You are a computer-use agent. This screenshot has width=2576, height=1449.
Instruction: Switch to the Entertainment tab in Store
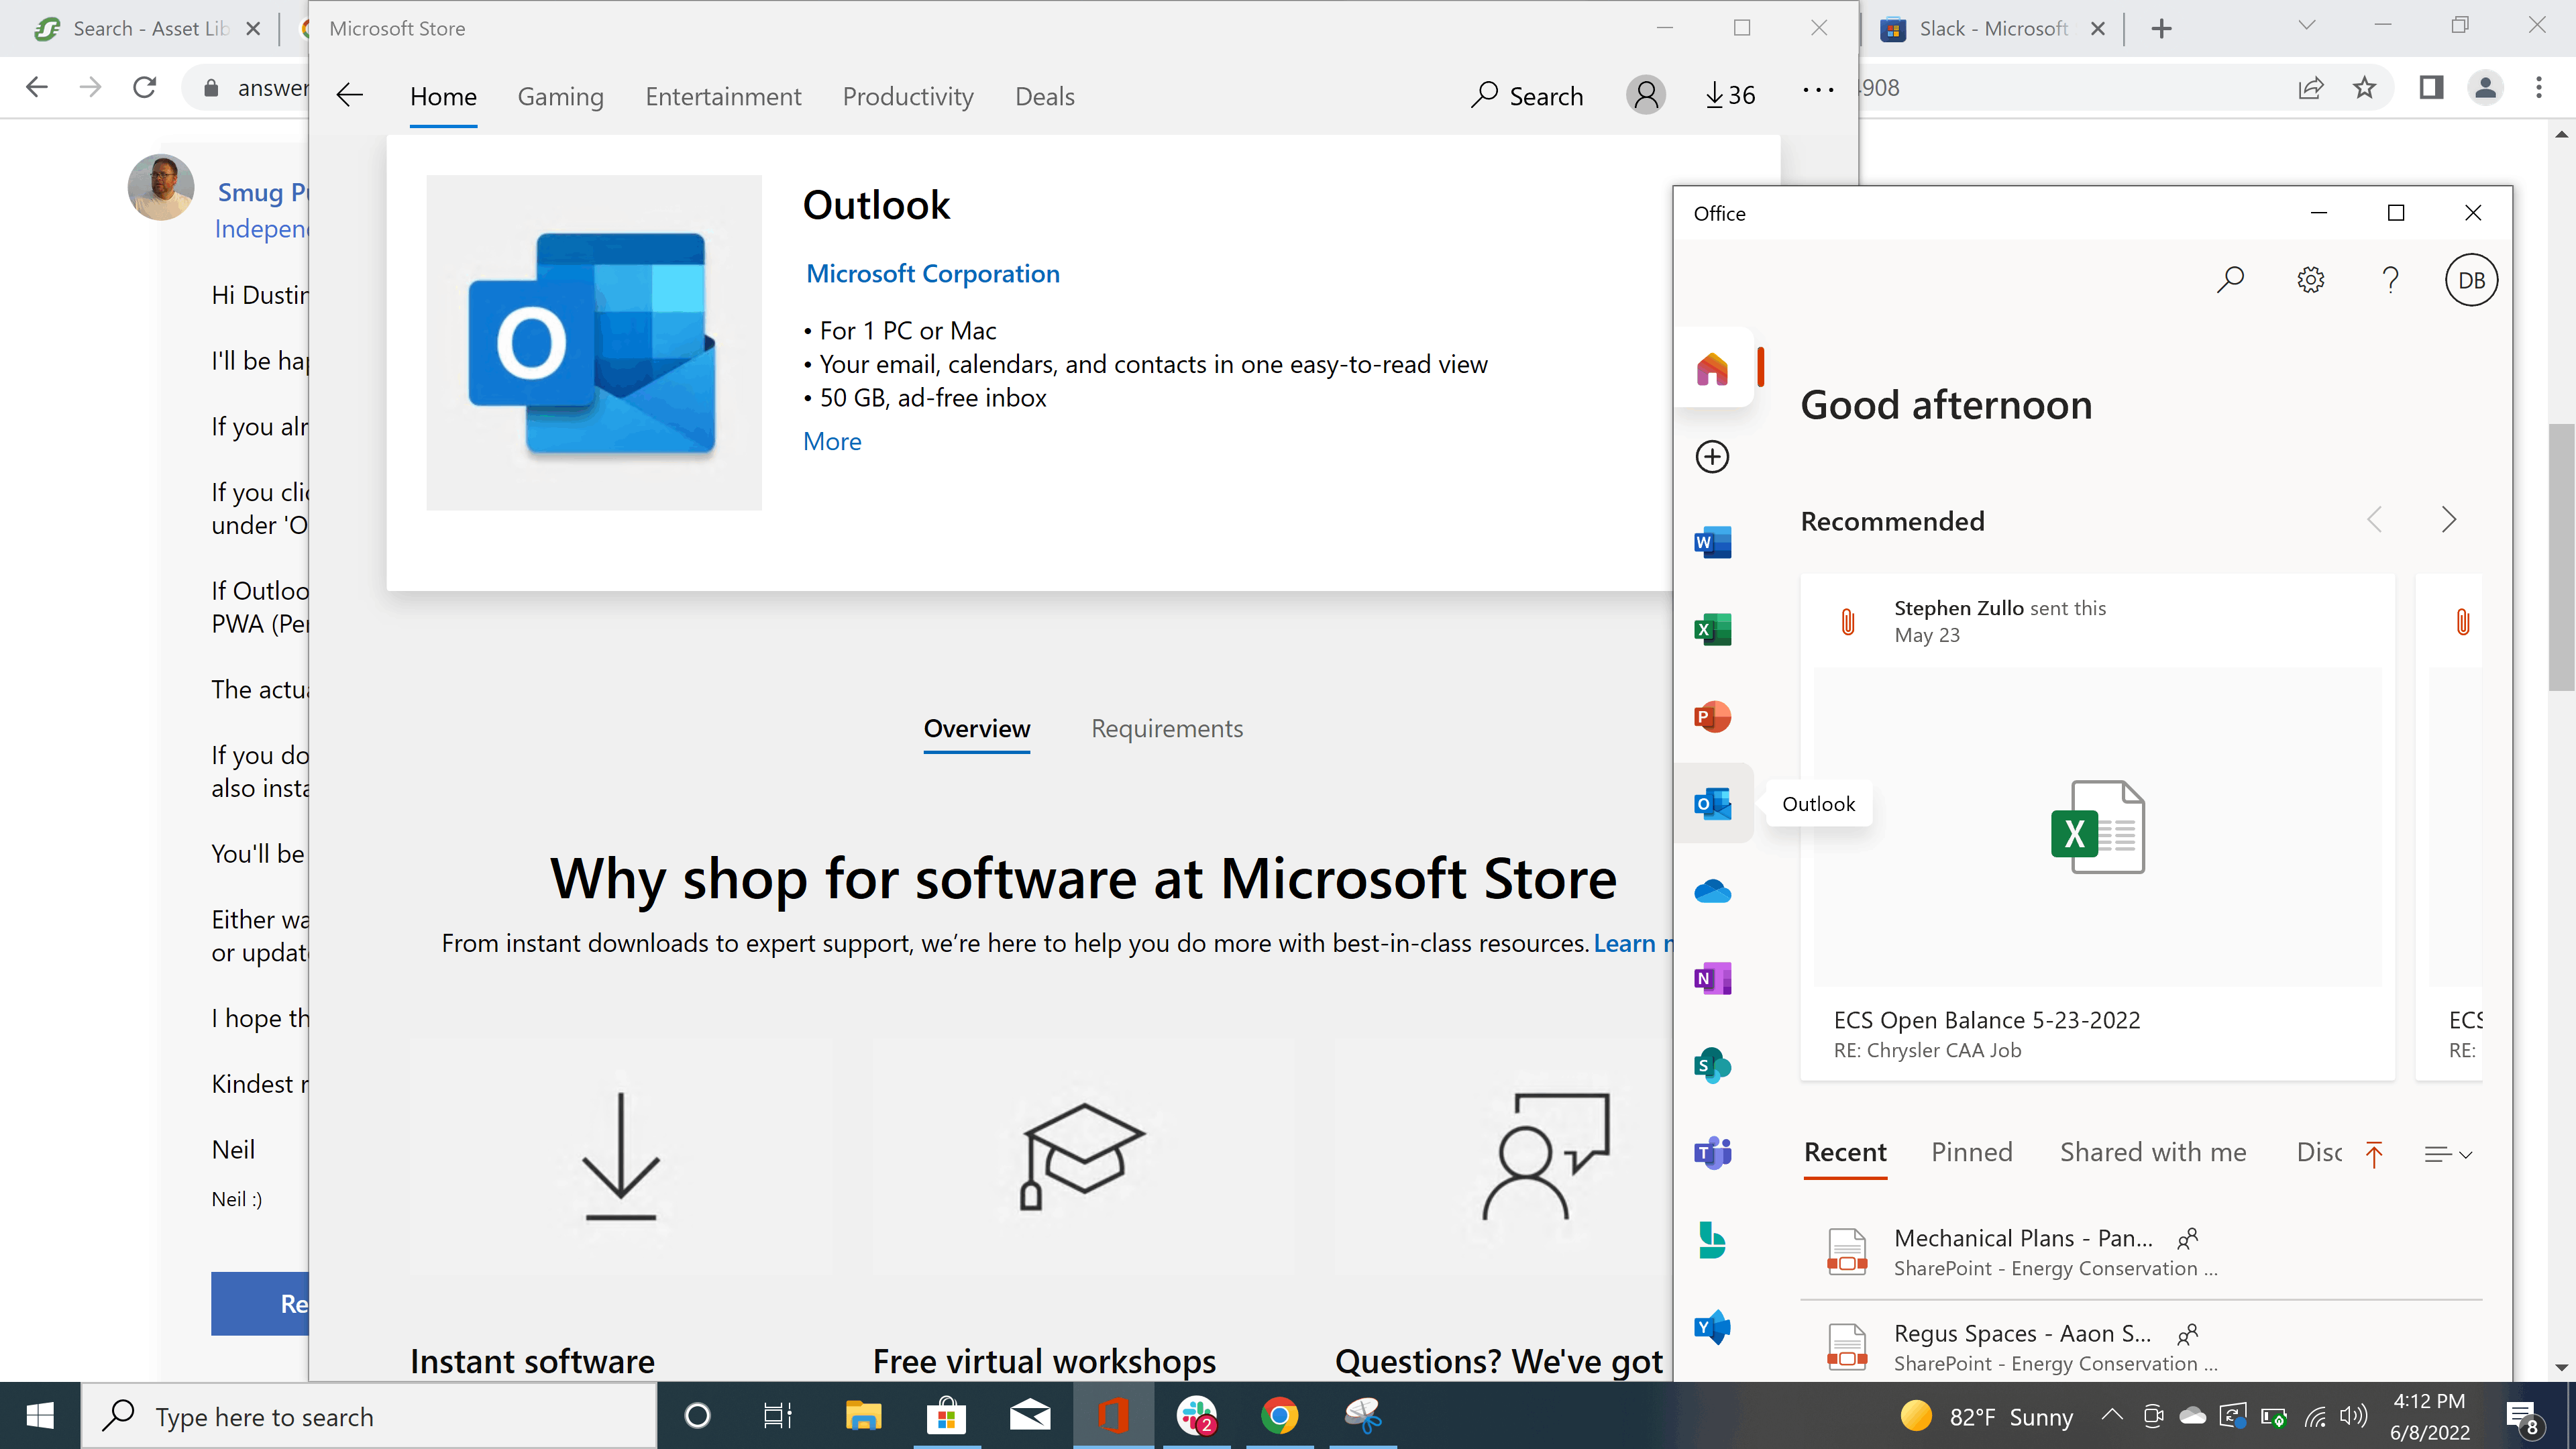click(x=723, y=96)
